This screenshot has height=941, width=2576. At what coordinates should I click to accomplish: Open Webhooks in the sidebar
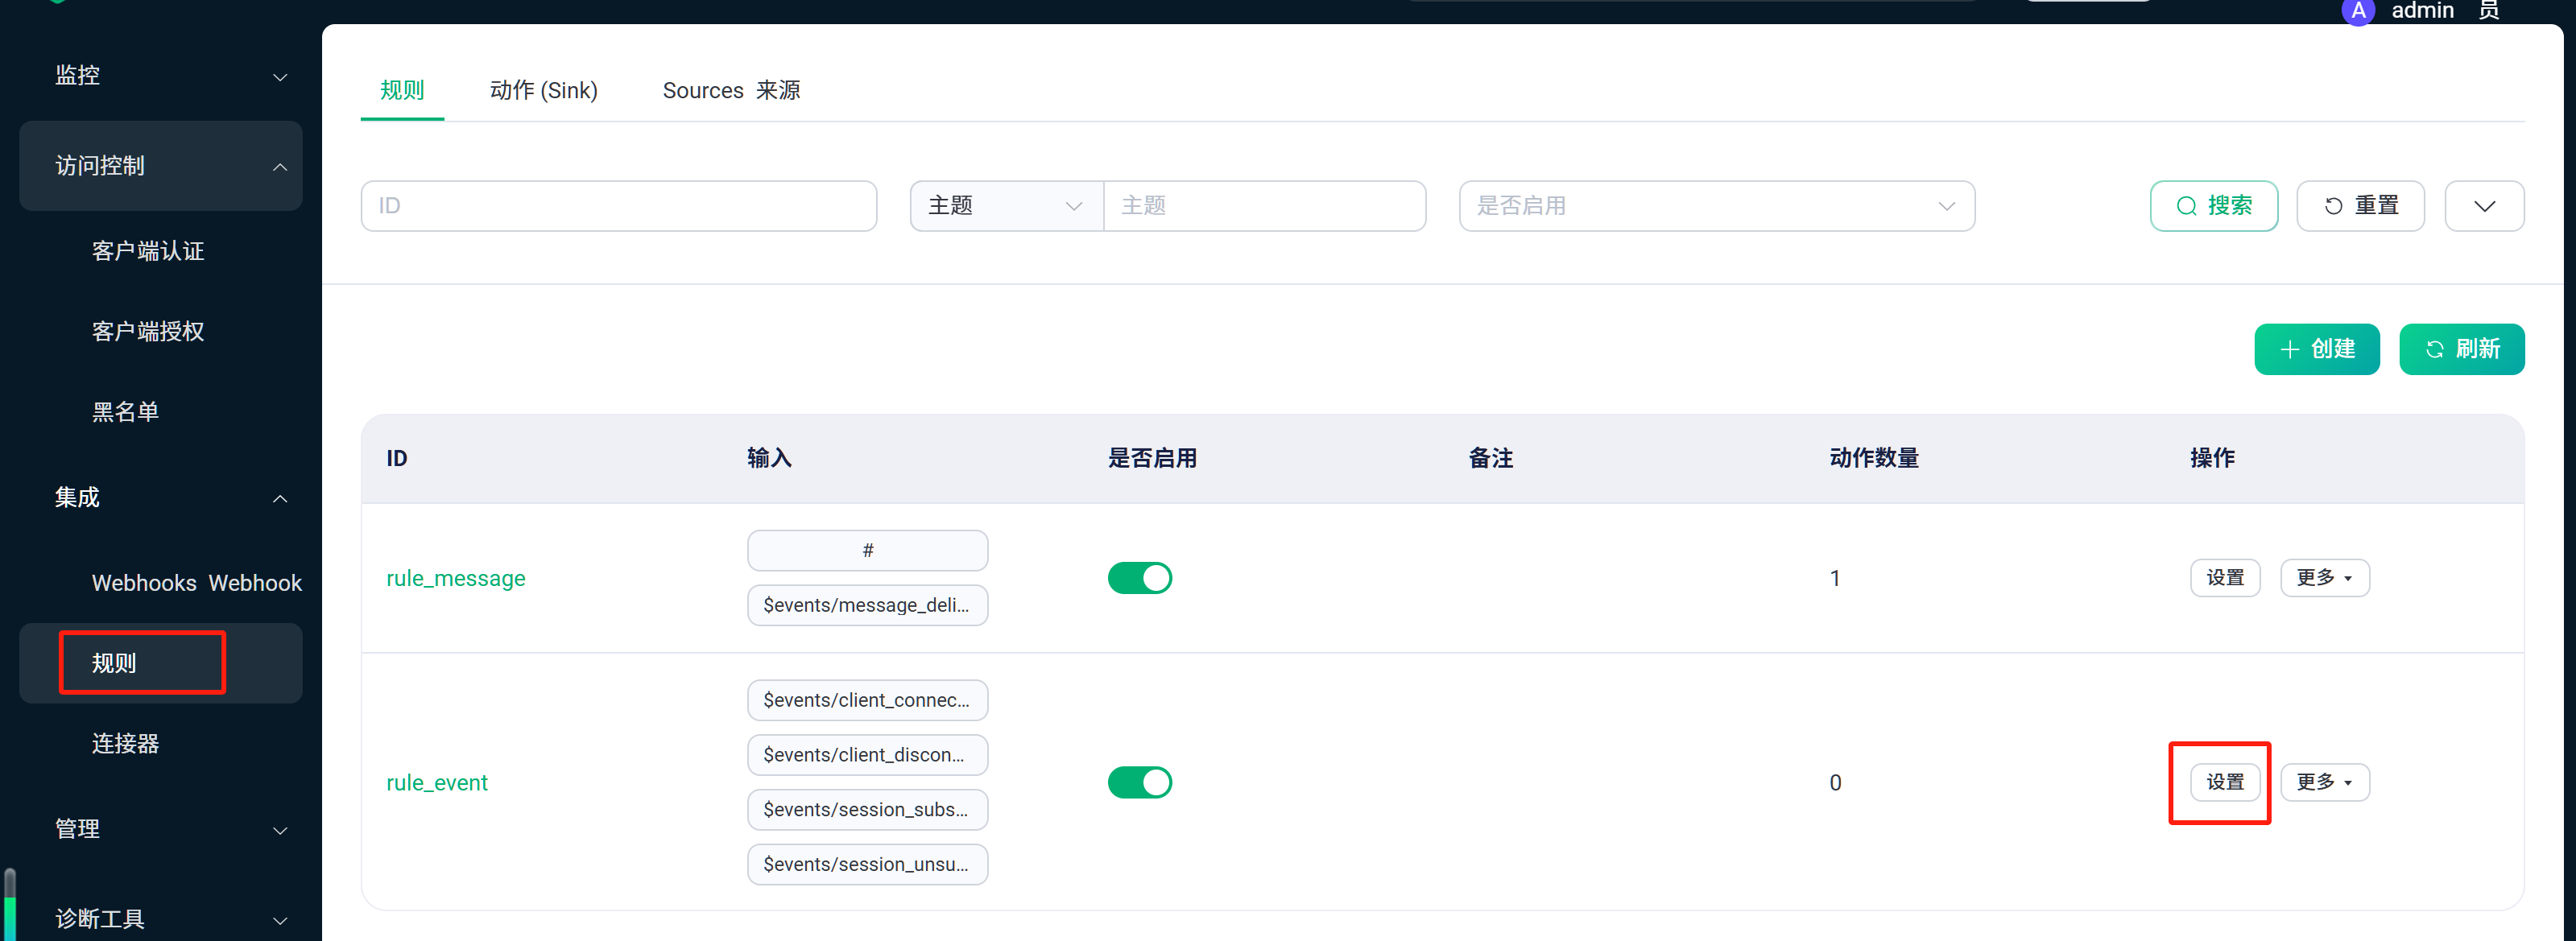(196, 583)
